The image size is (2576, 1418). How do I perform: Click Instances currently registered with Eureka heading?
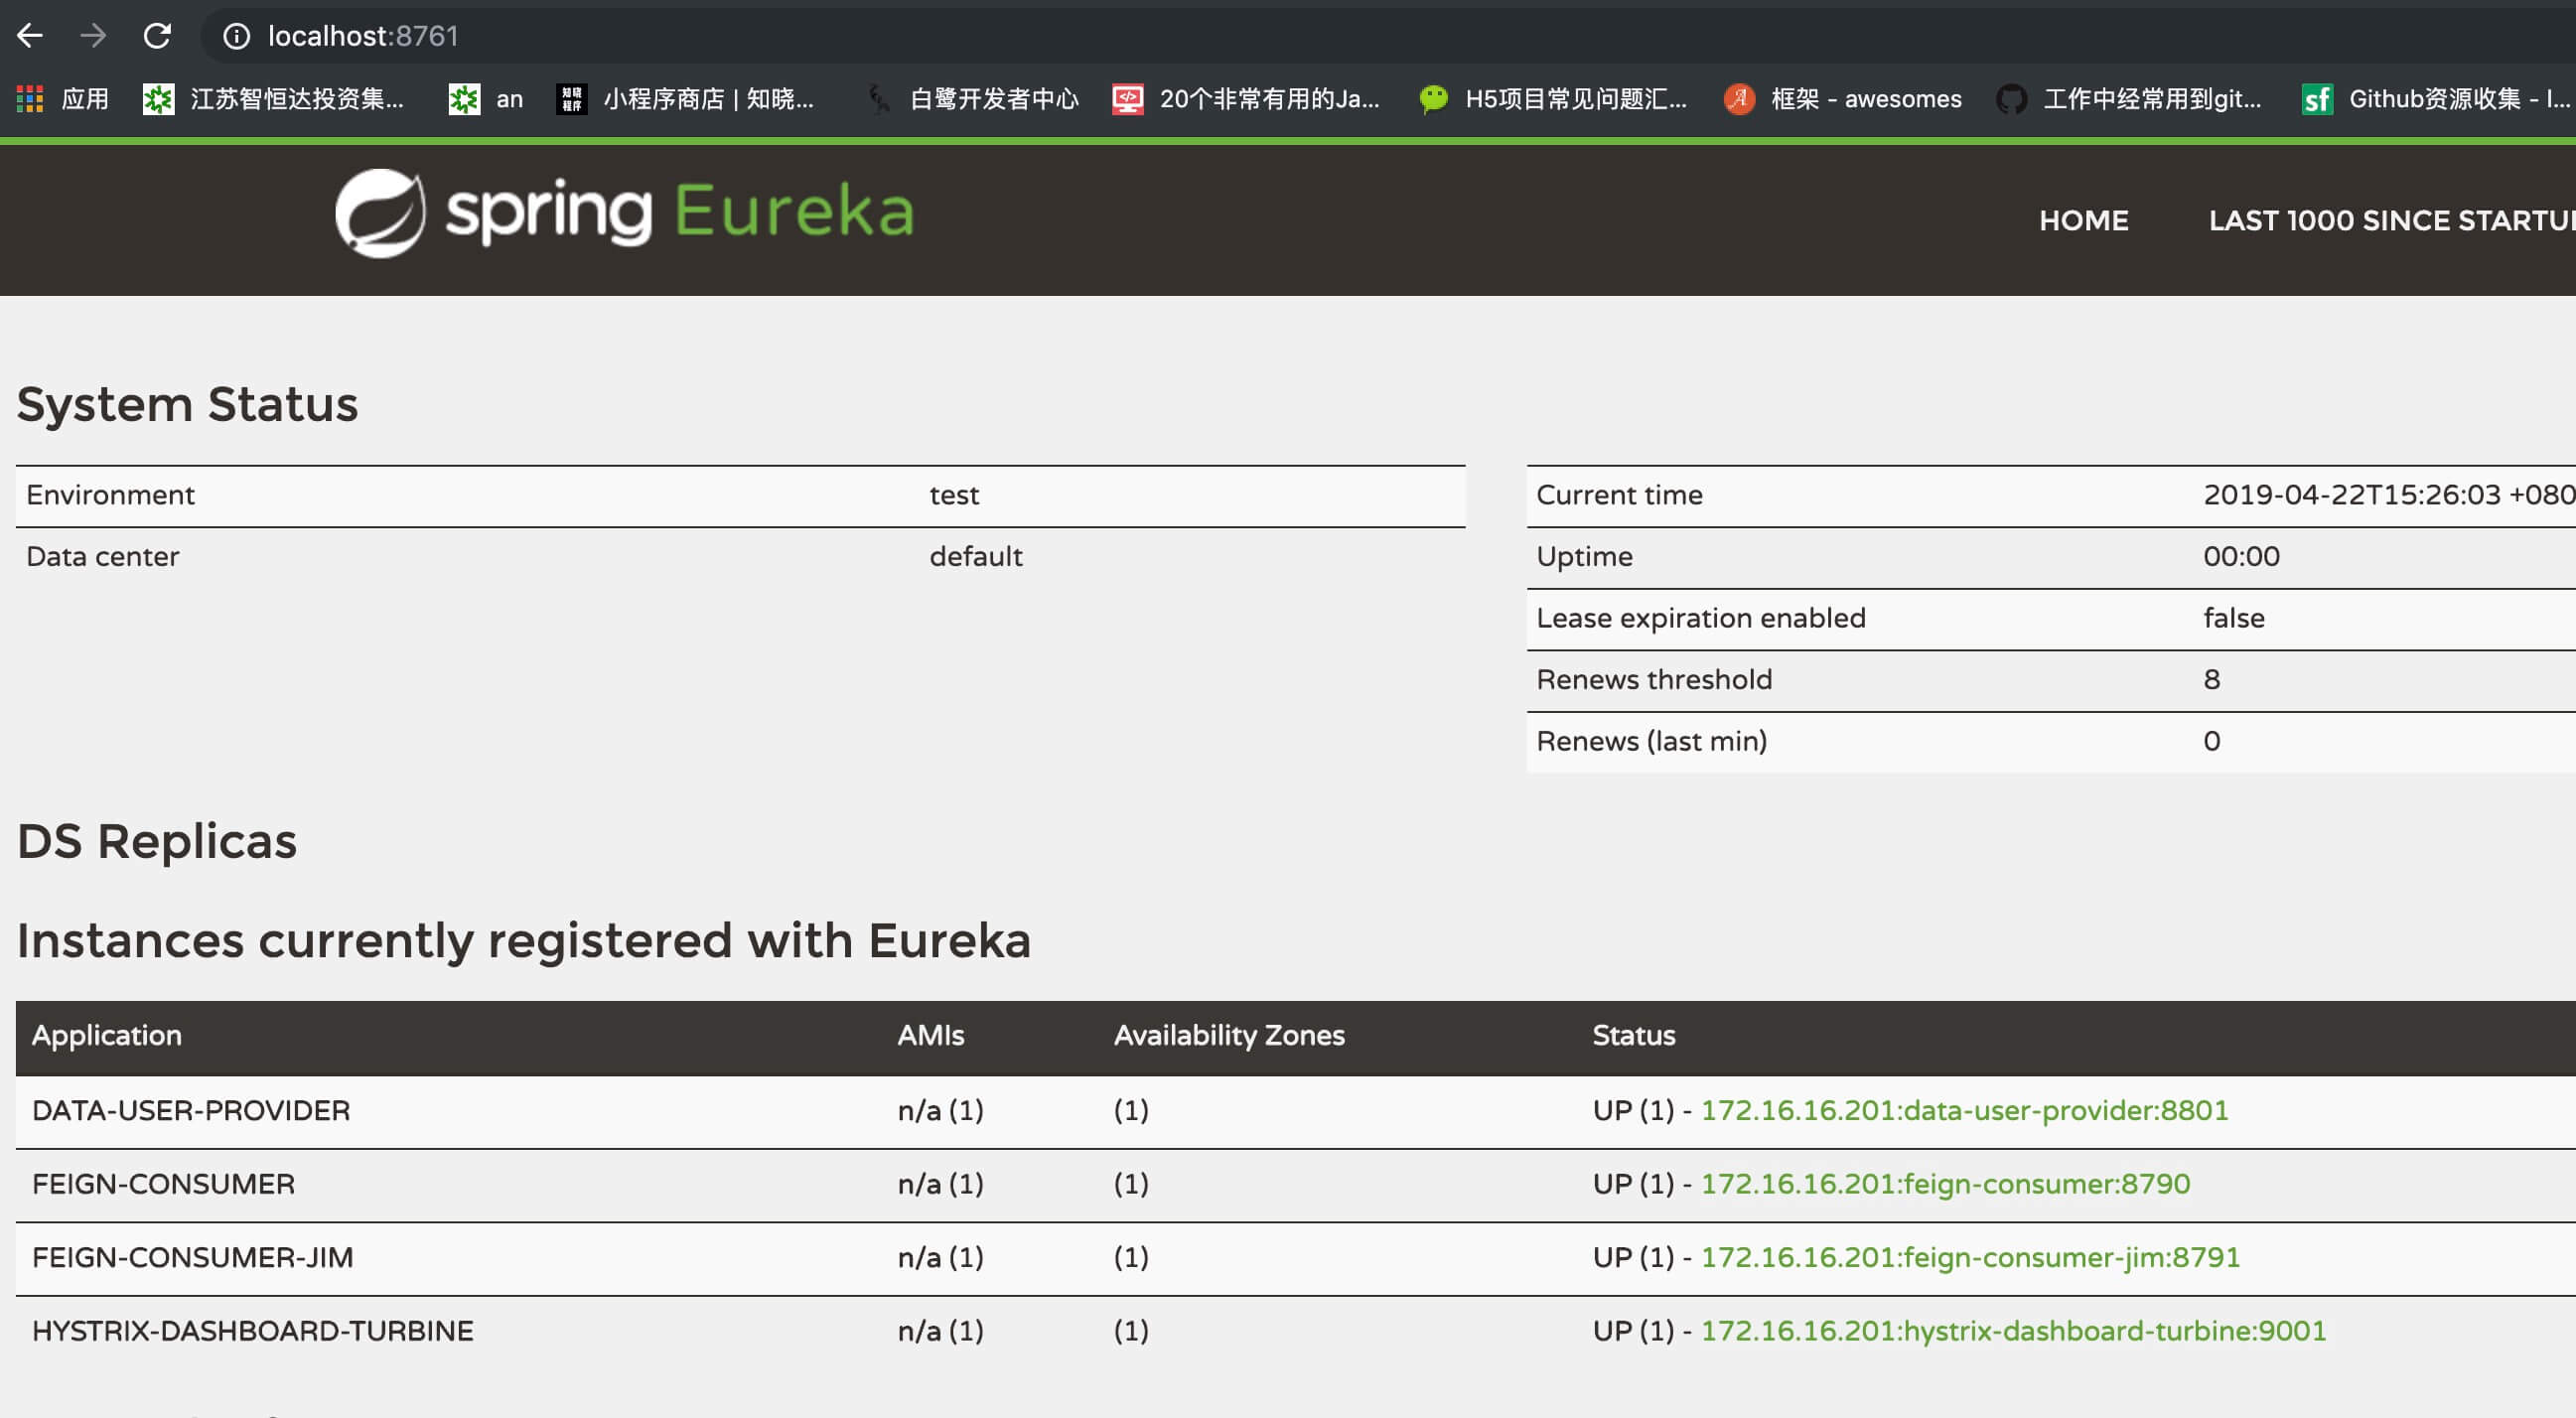pos(524,941)
